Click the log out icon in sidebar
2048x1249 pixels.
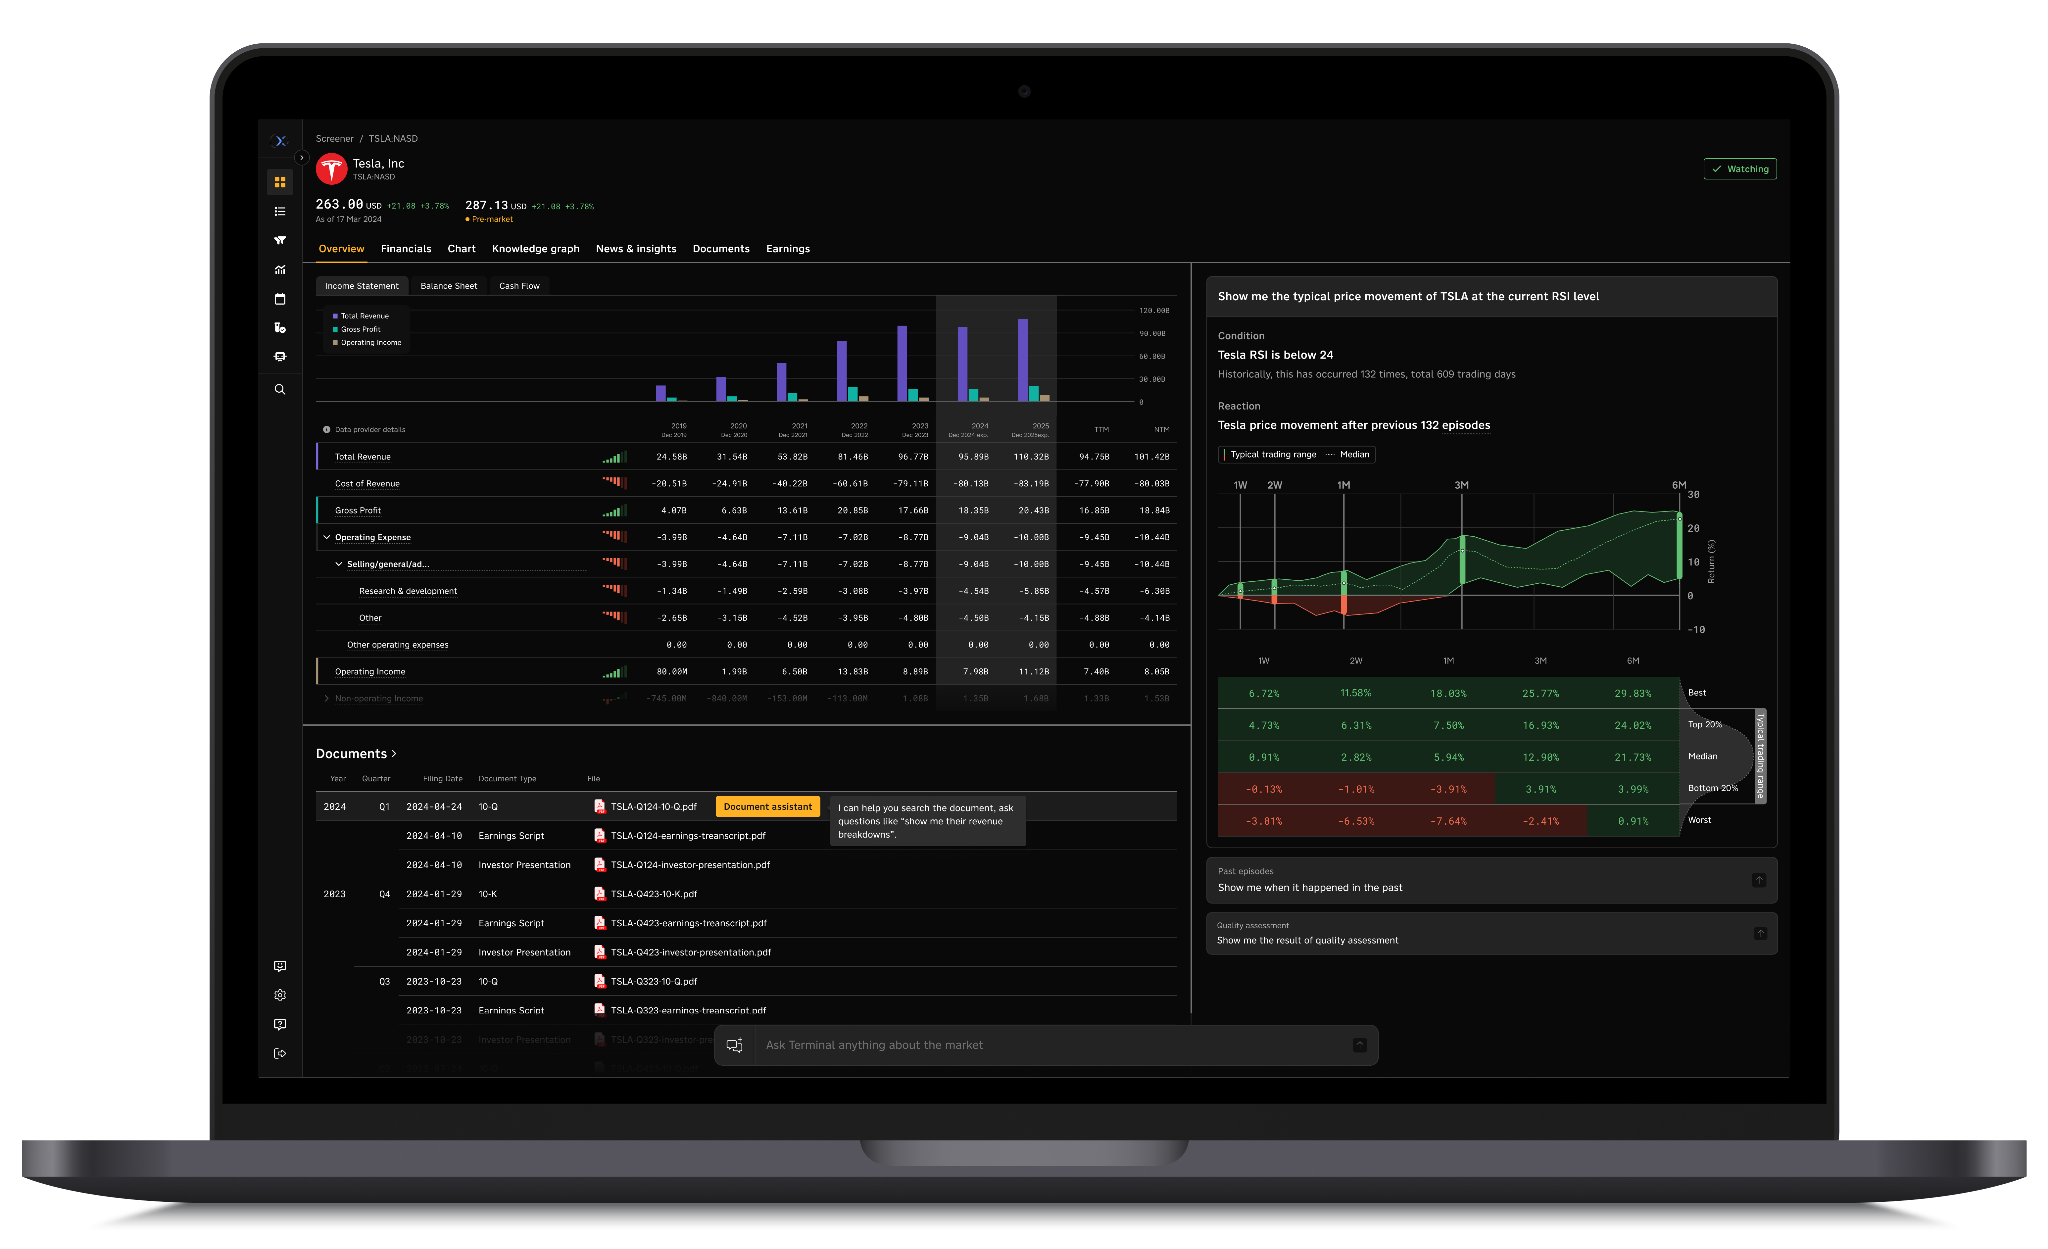[280, 1053]
